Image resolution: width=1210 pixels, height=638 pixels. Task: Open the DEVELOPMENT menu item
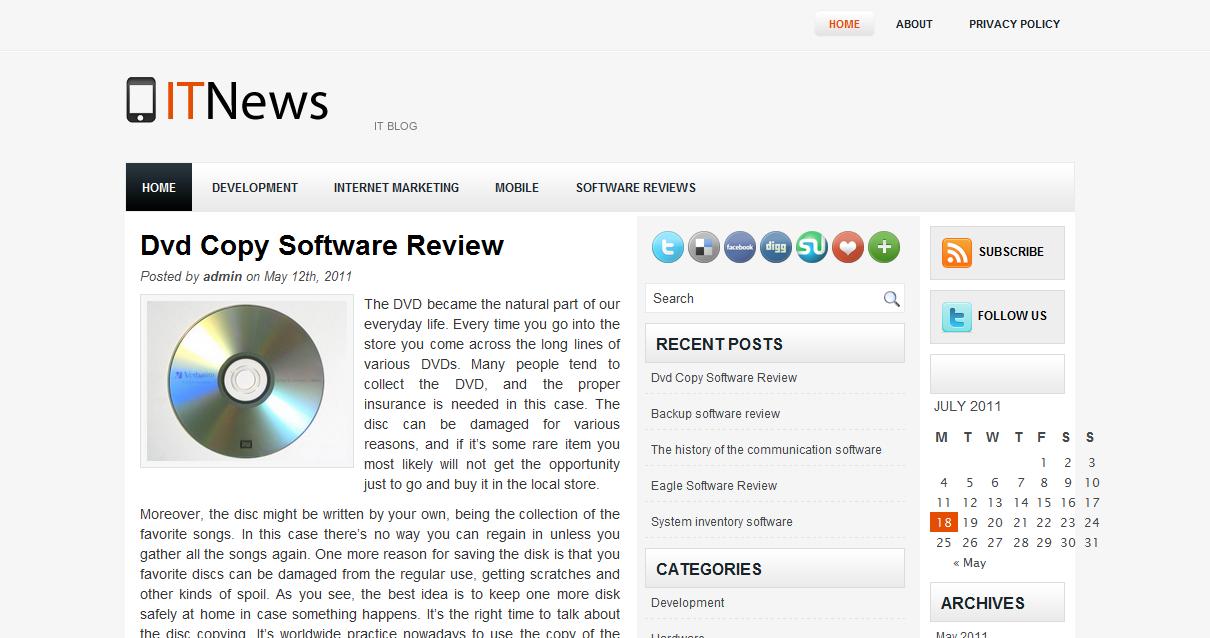point(255,187)
